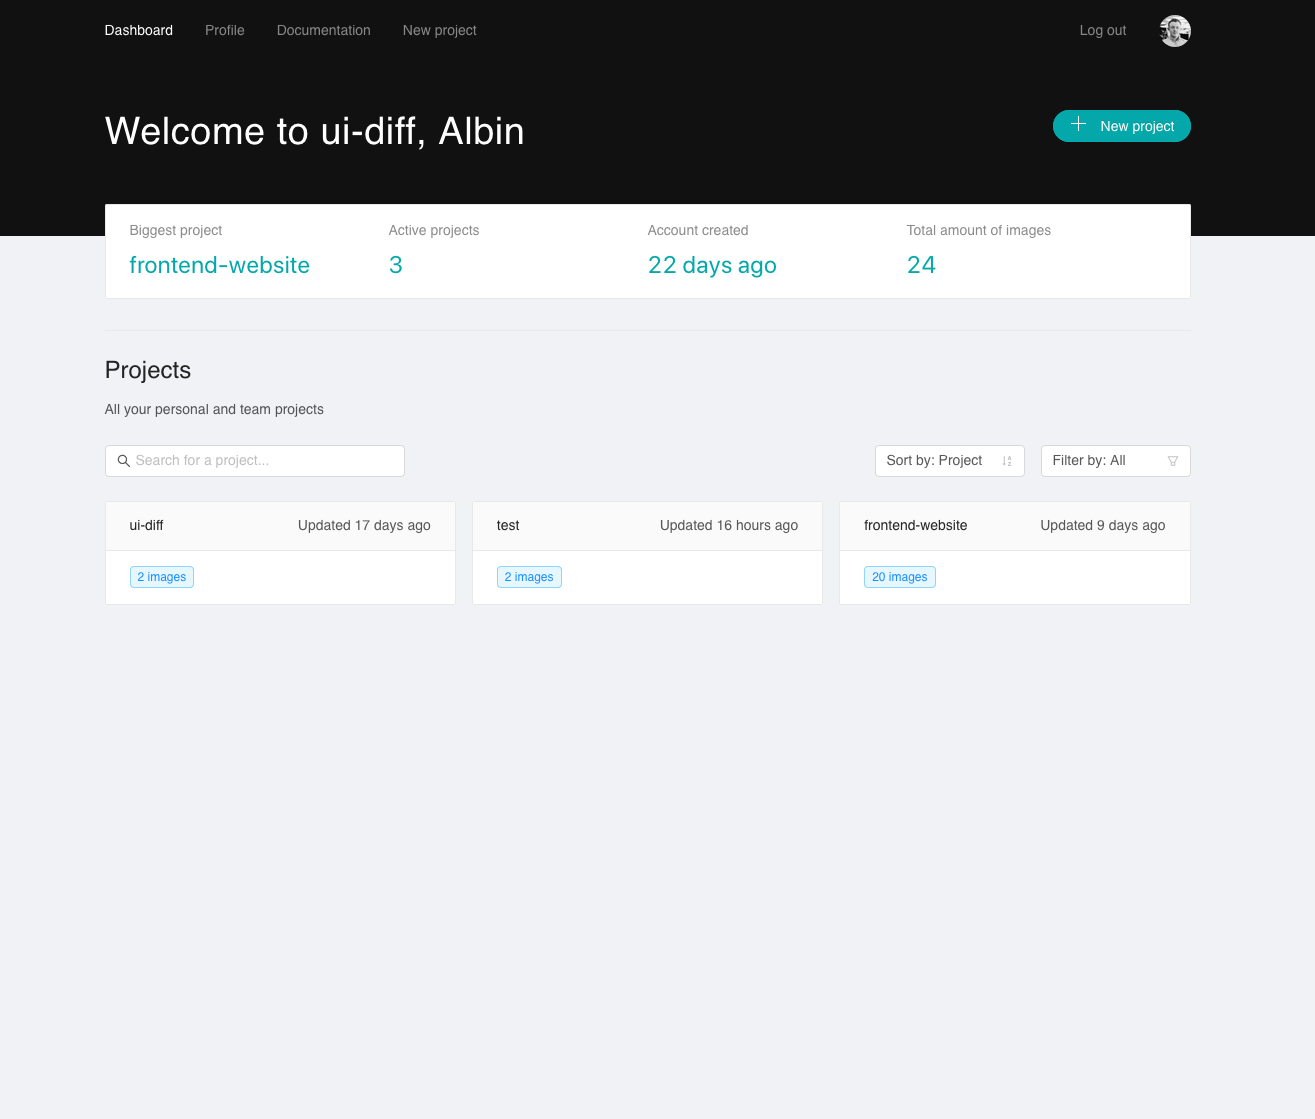Click the 2 images badge on test card
This screenshot has width=1315, height=1119.
(x=529, y=576)
